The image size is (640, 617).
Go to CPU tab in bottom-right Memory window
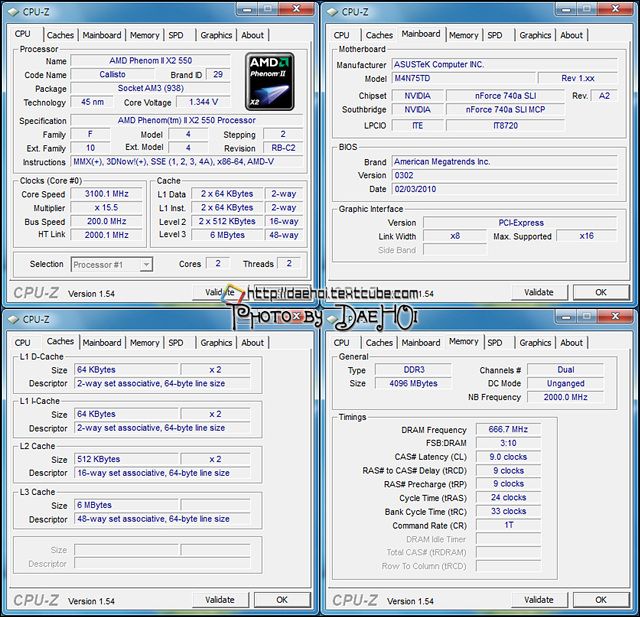pos(341,343)
